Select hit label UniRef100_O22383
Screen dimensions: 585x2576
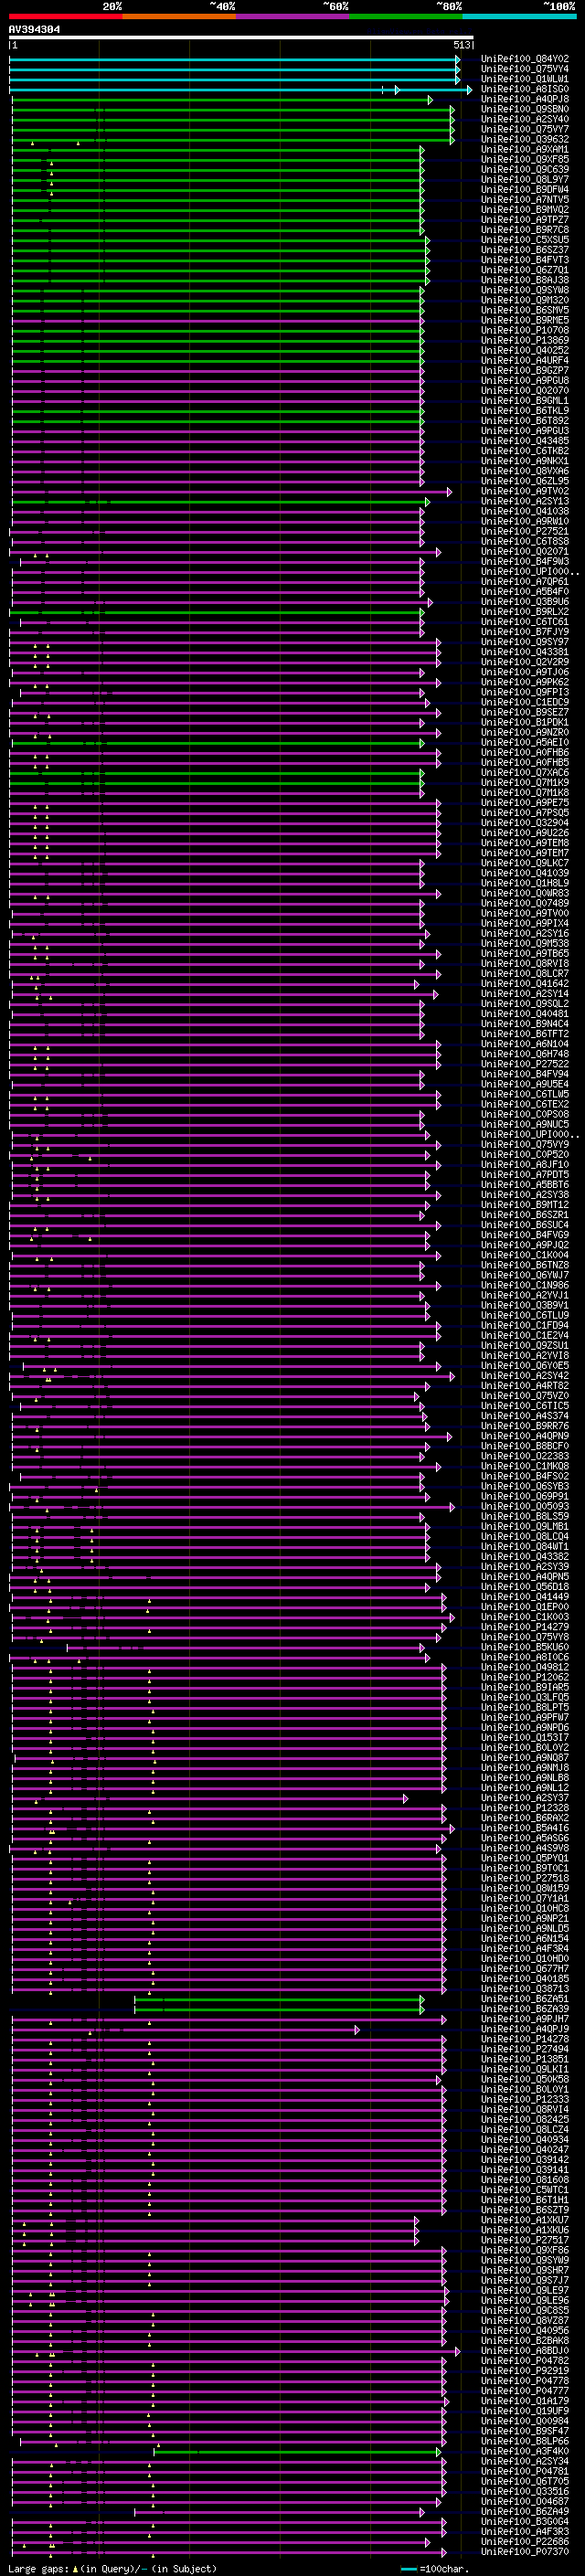pos(525,1456)
